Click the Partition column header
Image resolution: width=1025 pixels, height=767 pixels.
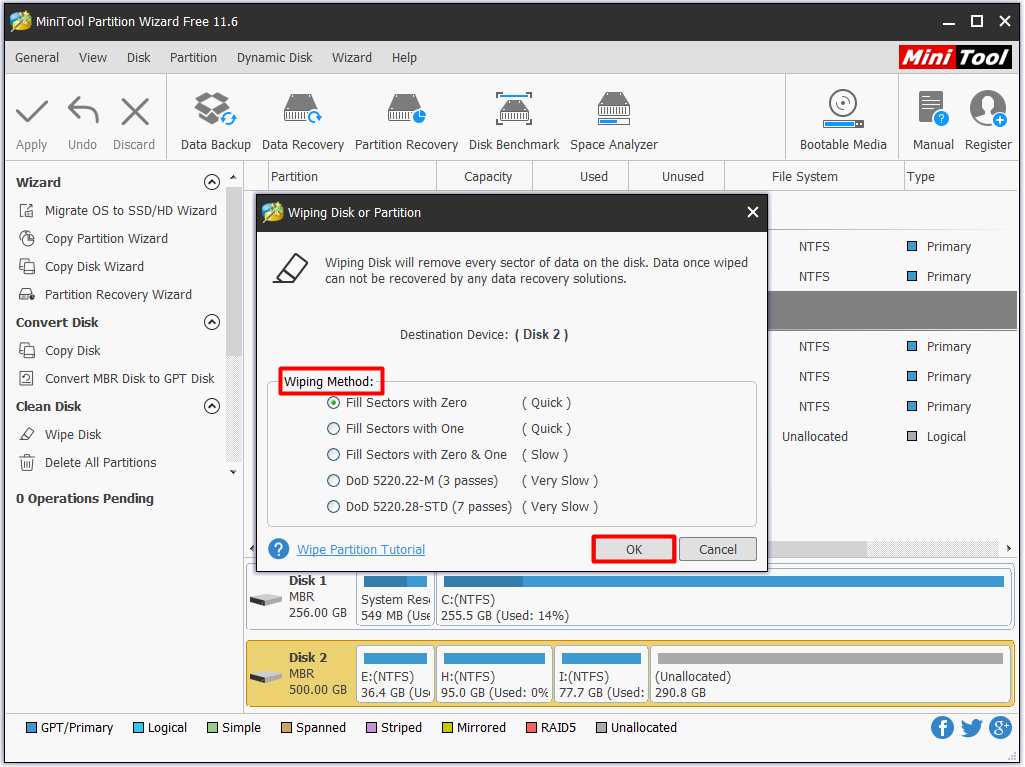point(353,177)
